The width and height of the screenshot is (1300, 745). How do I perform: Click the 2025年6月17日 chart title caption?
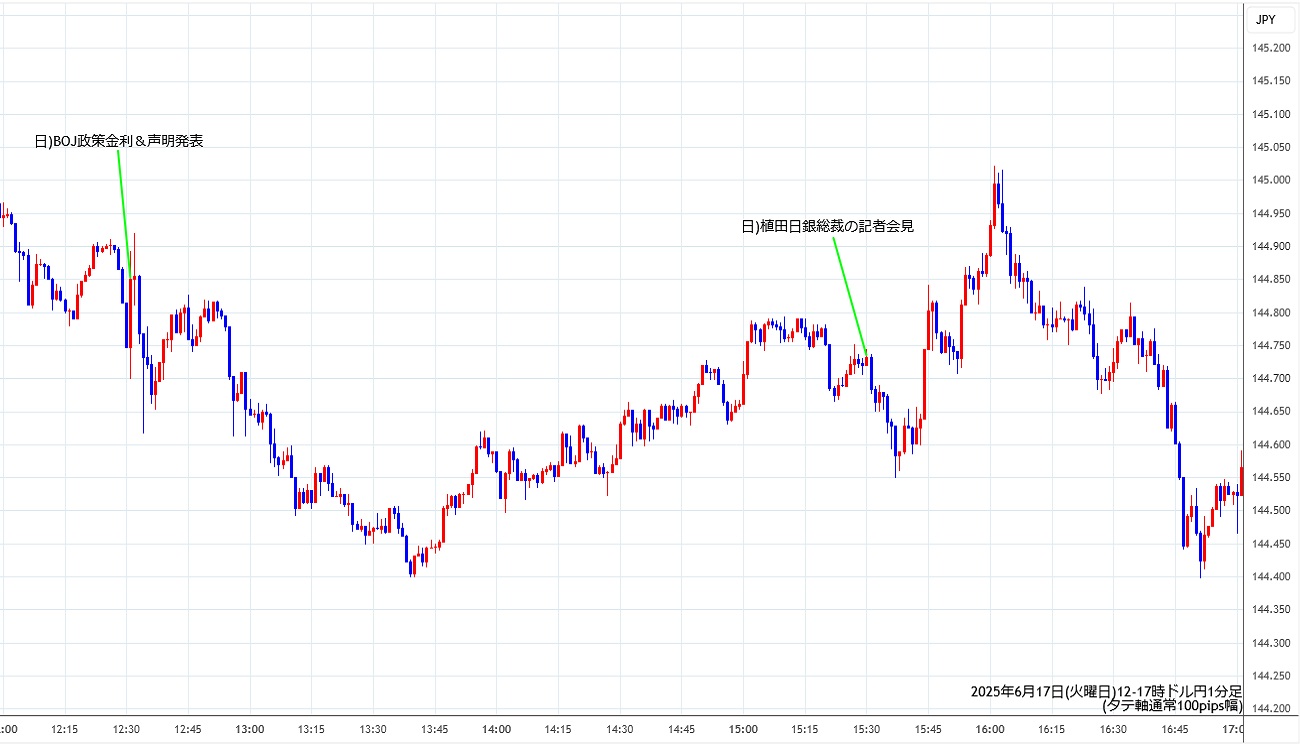point(1106,691)
